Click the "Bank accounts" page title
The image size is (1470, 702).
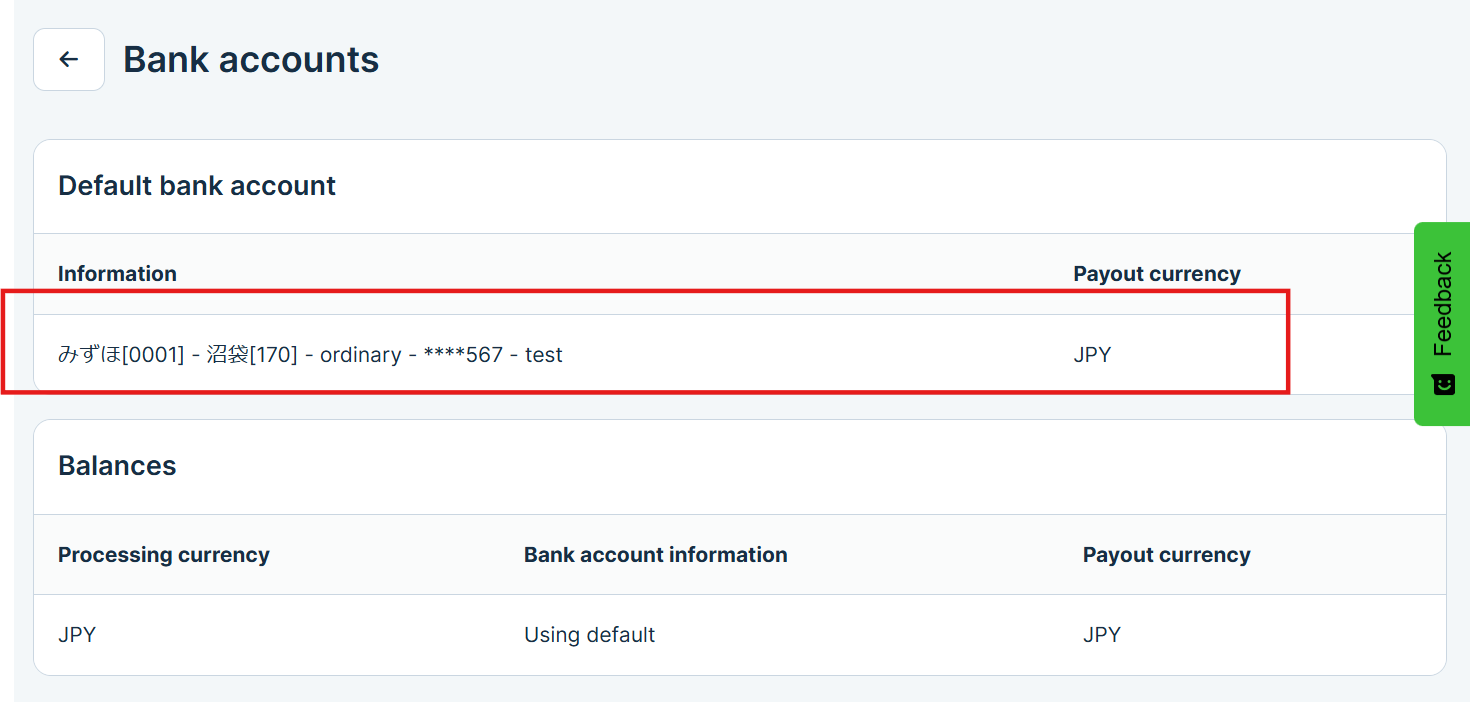click(x=251, y=60)
